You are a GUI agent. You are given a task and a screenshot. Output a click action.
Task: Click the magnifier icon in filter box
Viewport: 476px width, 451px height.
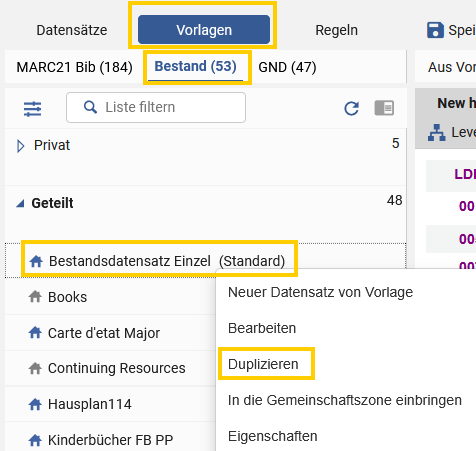90,107
